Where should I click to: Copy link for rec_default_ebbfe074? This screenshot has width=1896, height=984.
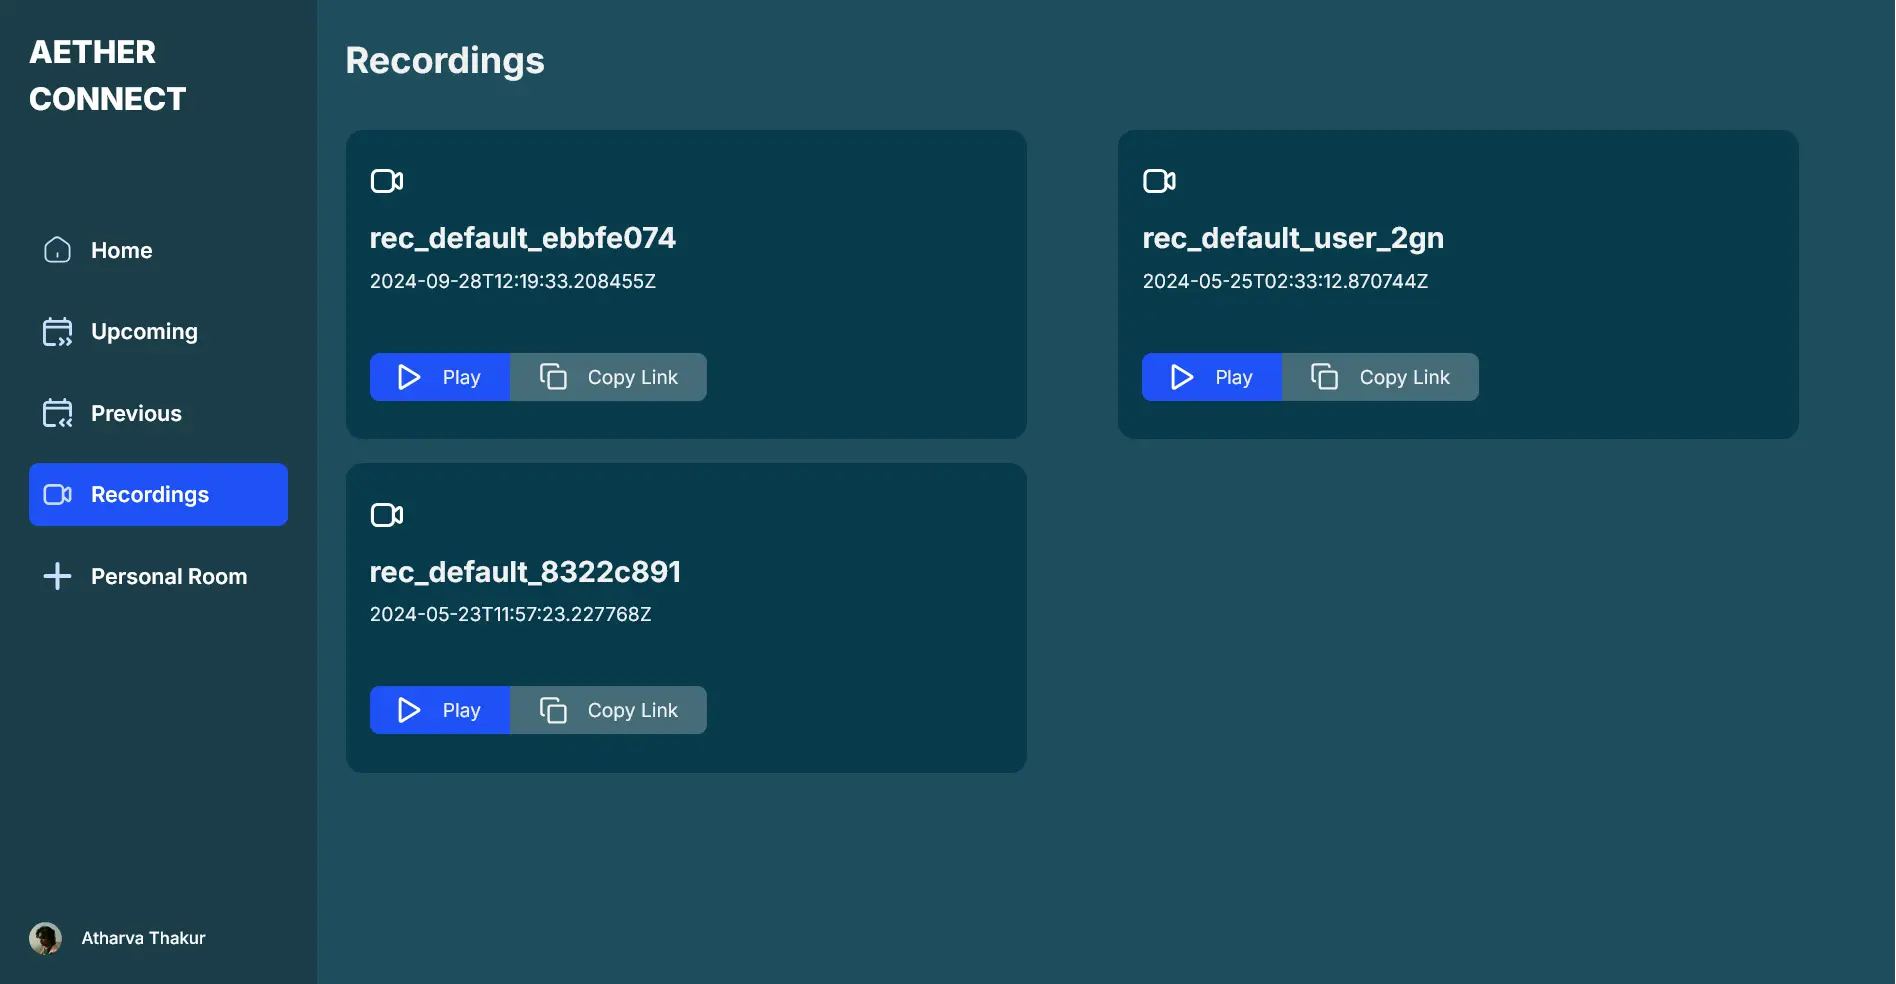click(608, 377)
